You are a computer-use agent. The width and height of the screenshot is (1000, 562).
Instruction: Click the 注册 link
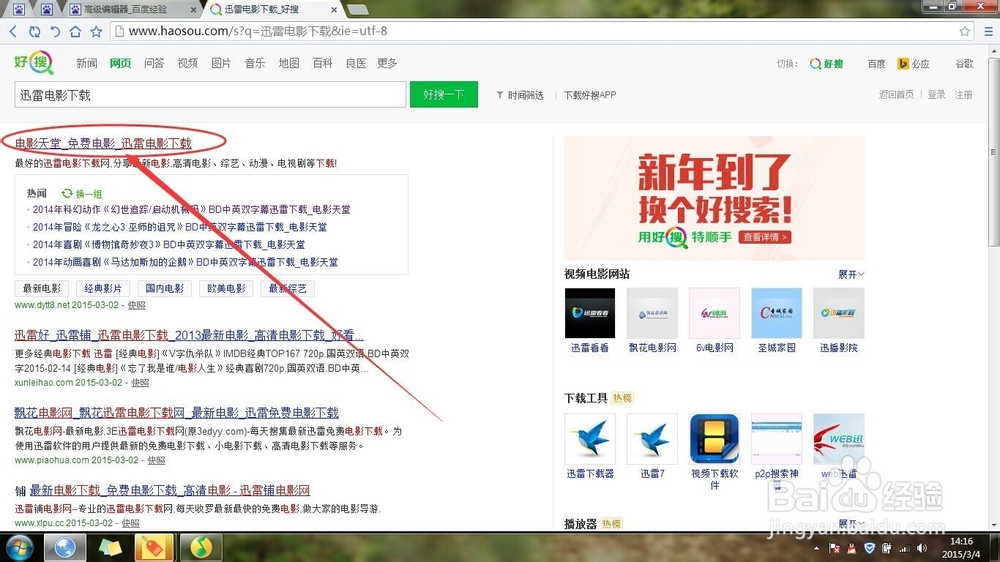pyautogui.click(x=964, y=94)
